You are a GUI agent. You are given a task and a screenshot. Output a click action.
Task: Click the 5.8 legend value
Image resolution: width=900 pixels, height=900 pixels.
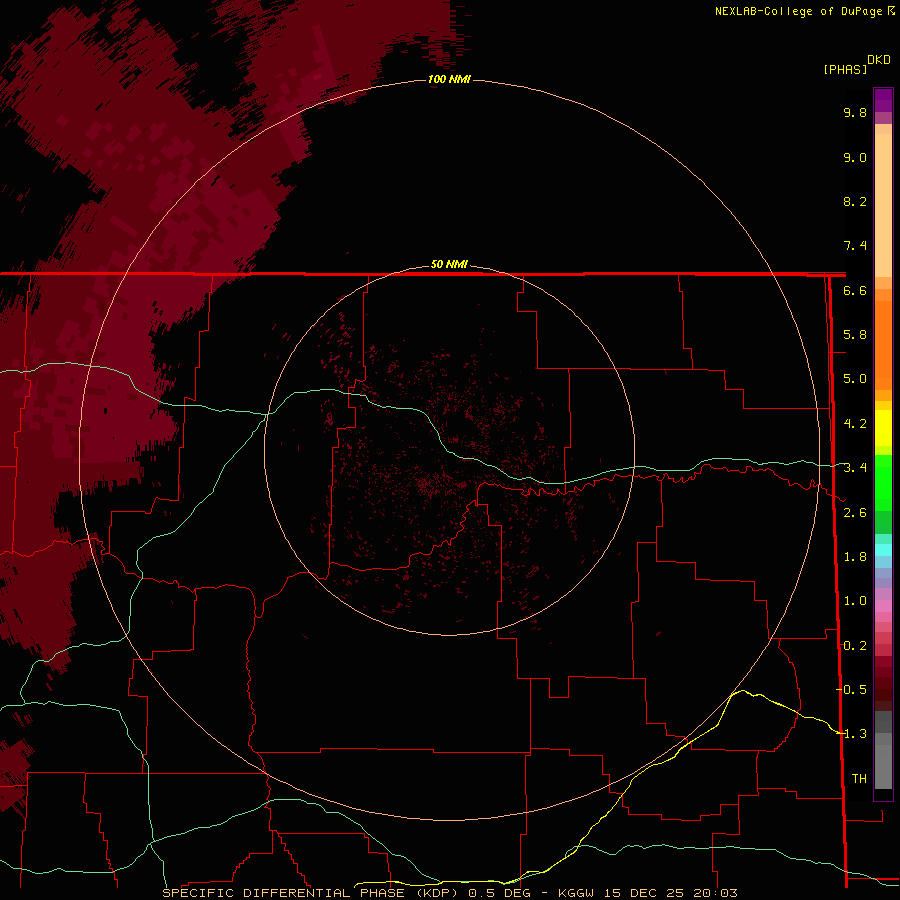pos(855,335)
